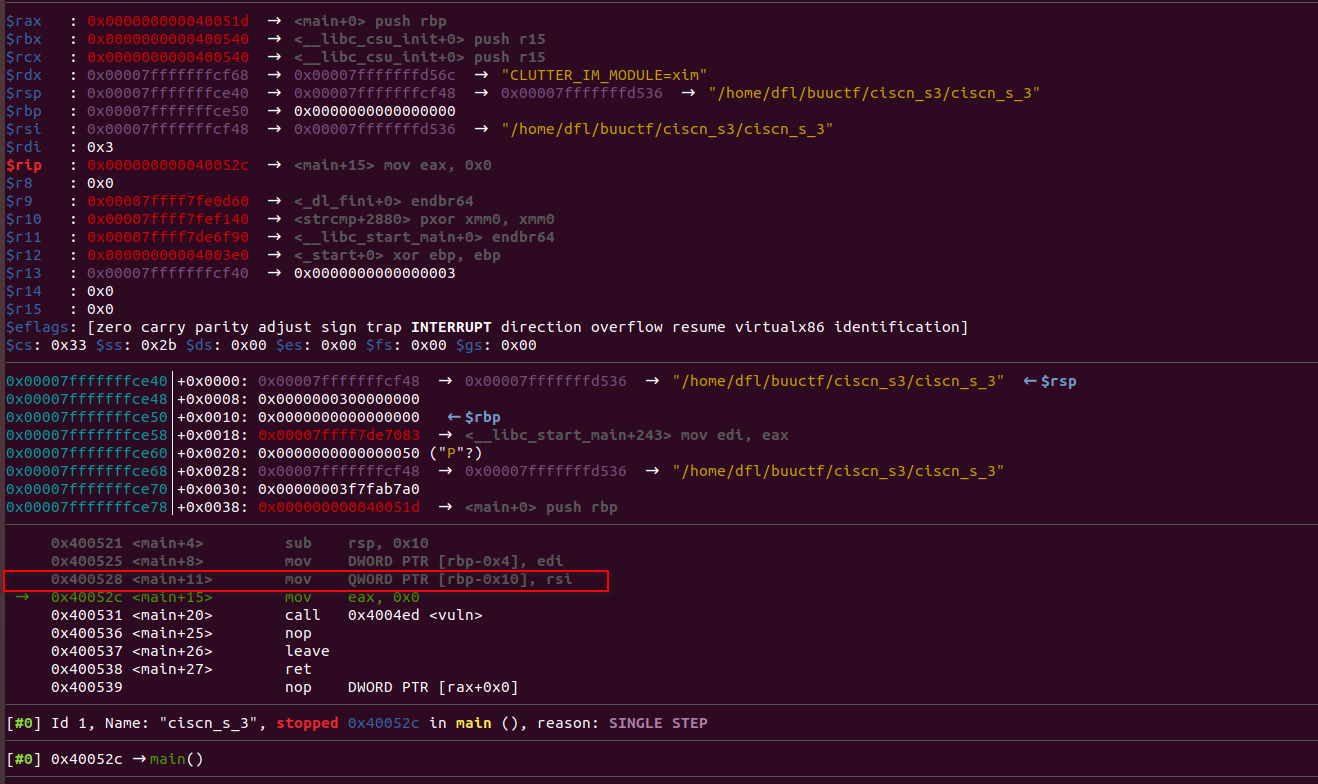Click stack address 0x00007fffffffce50
Screen dimensions: 1318x784
(88, 417)
